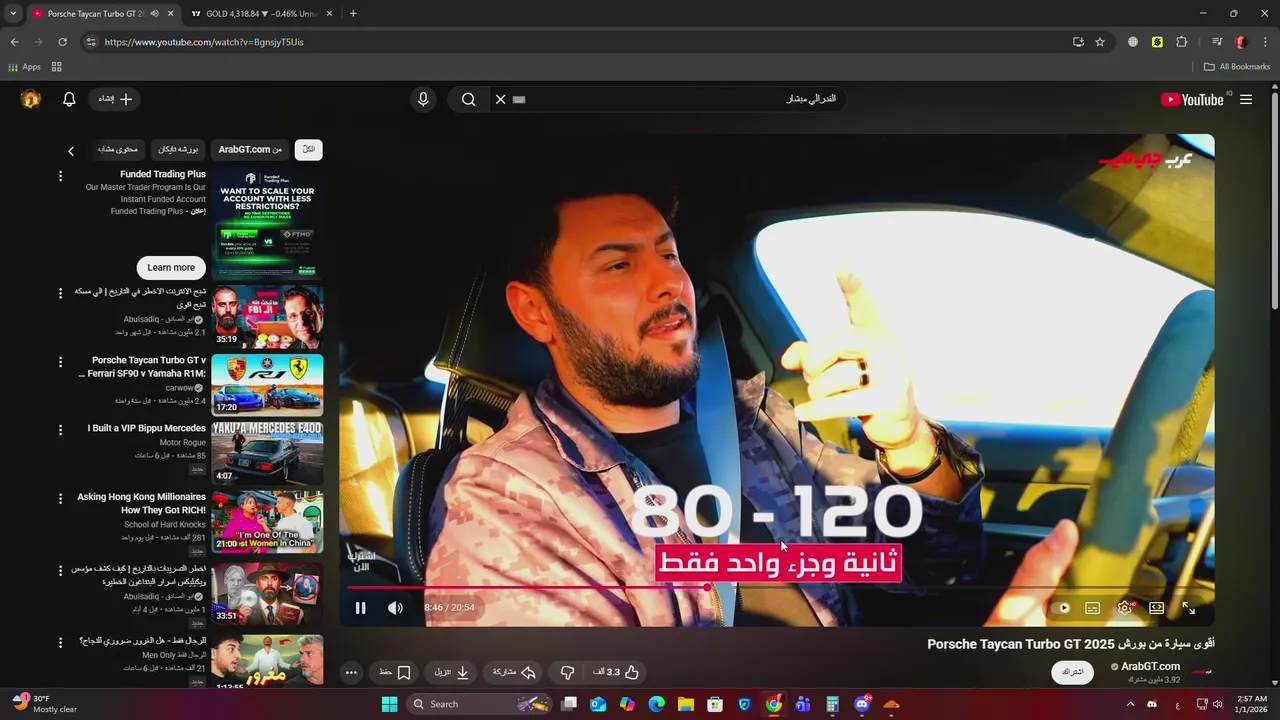Screen dimensions: 1280x720
Task: Close the Porsche Taycan browser tab
Action: coord(170,14)
